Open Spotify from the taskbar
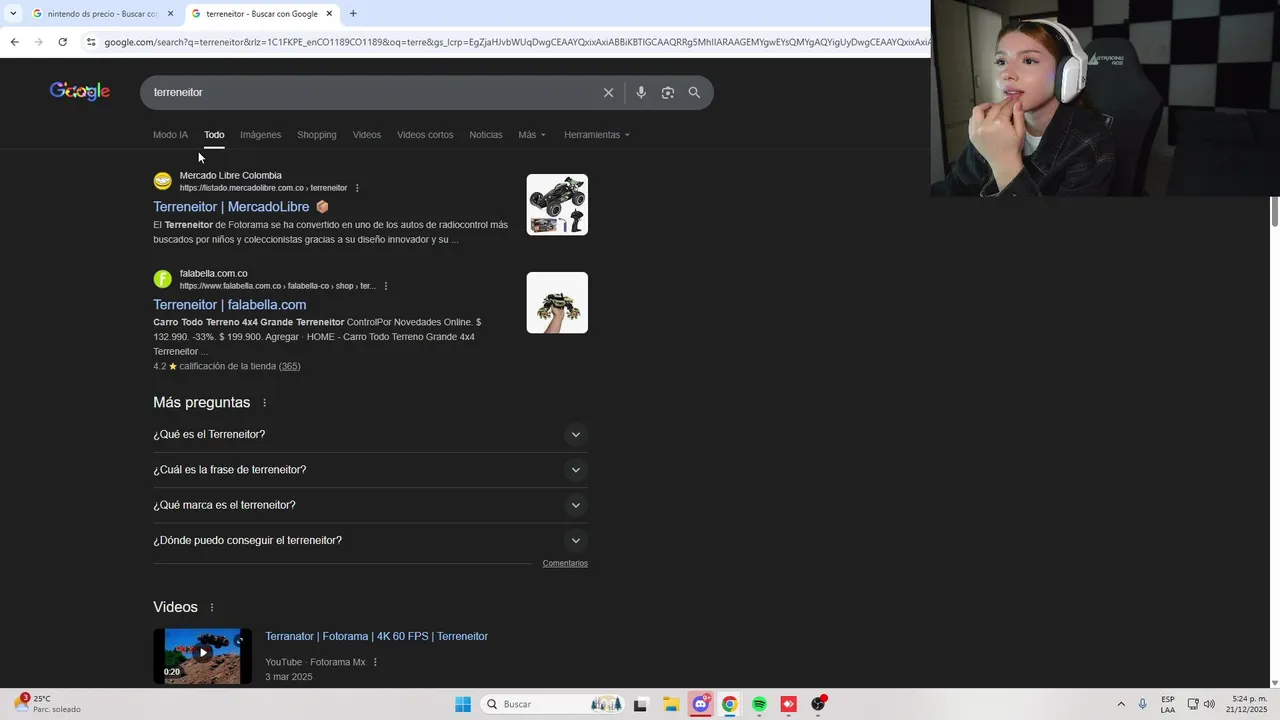This screenshot has height=720, width=1280. click(x=759, y=704)
